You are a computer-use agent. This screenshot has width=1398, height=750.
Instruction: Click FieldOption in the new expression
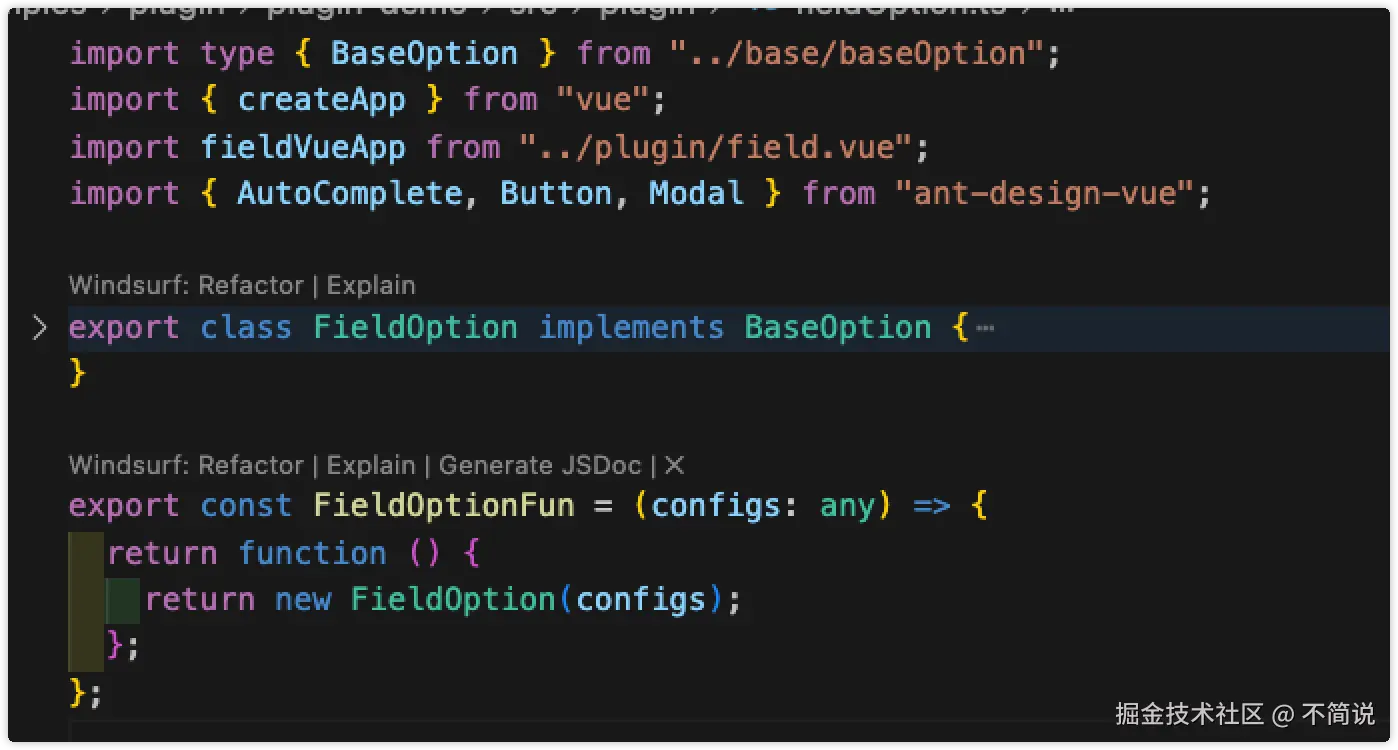coord(453,600)
